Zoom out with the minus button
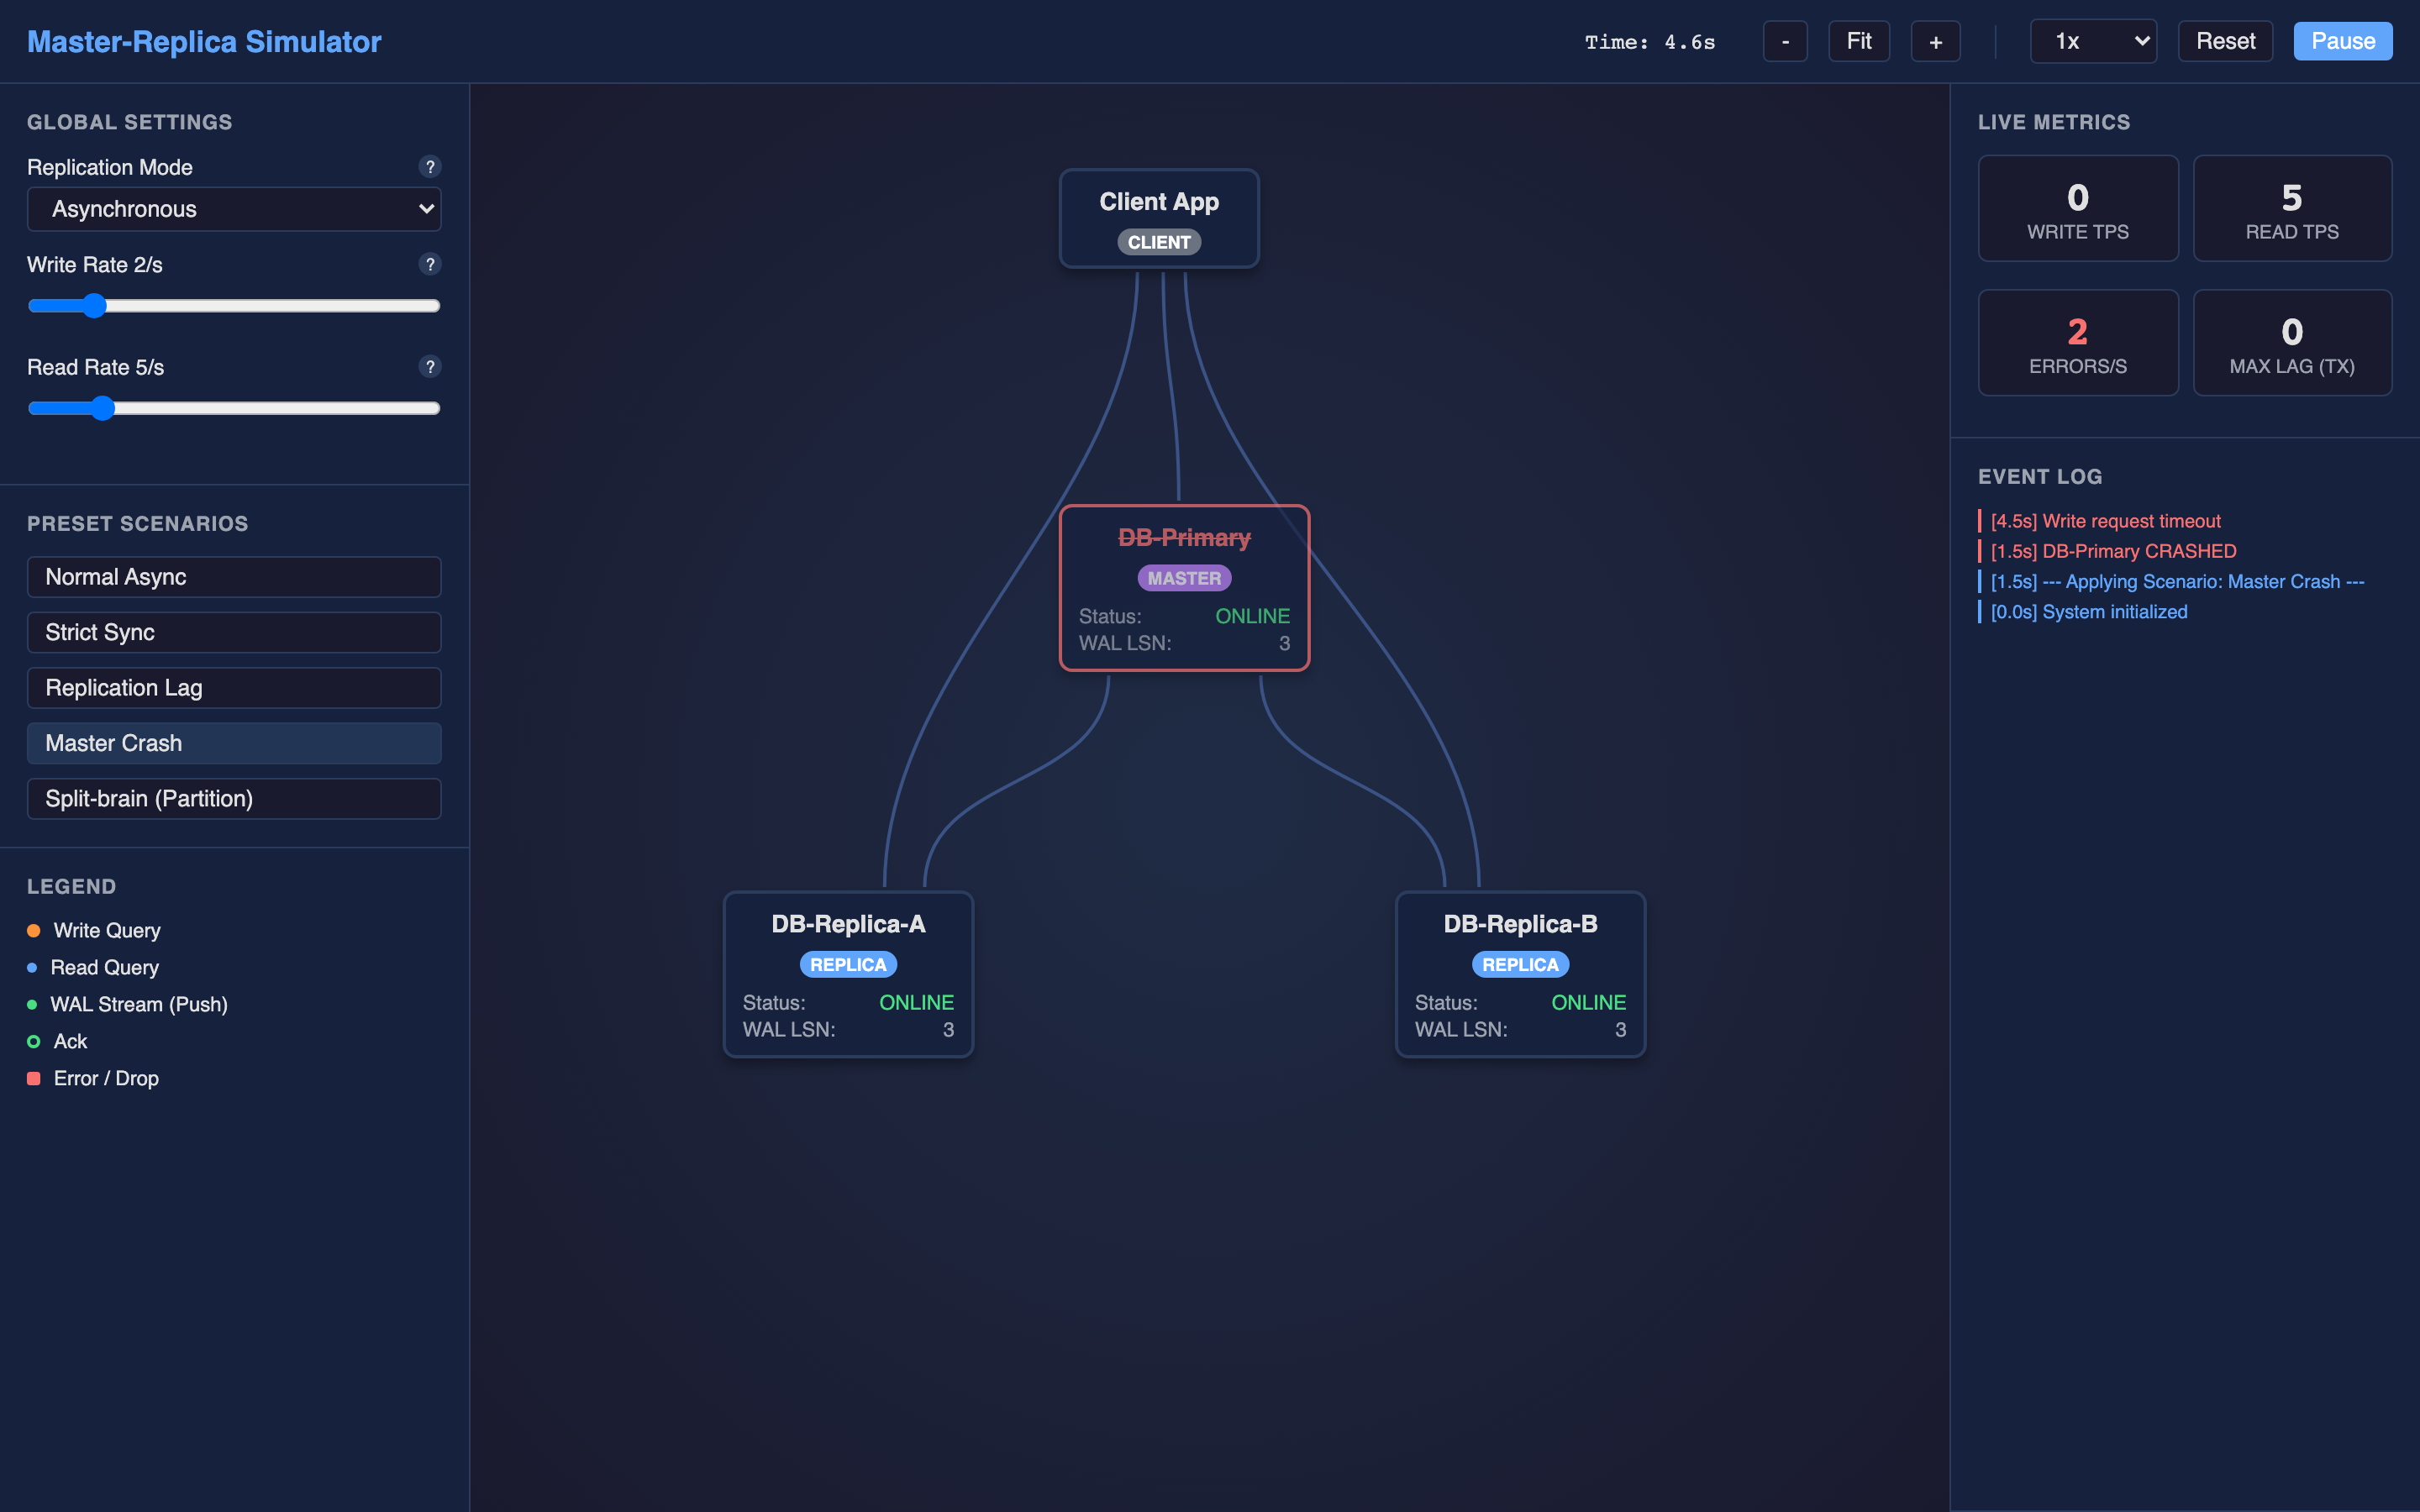The image size is (2420, 1512). (1785, 42)
